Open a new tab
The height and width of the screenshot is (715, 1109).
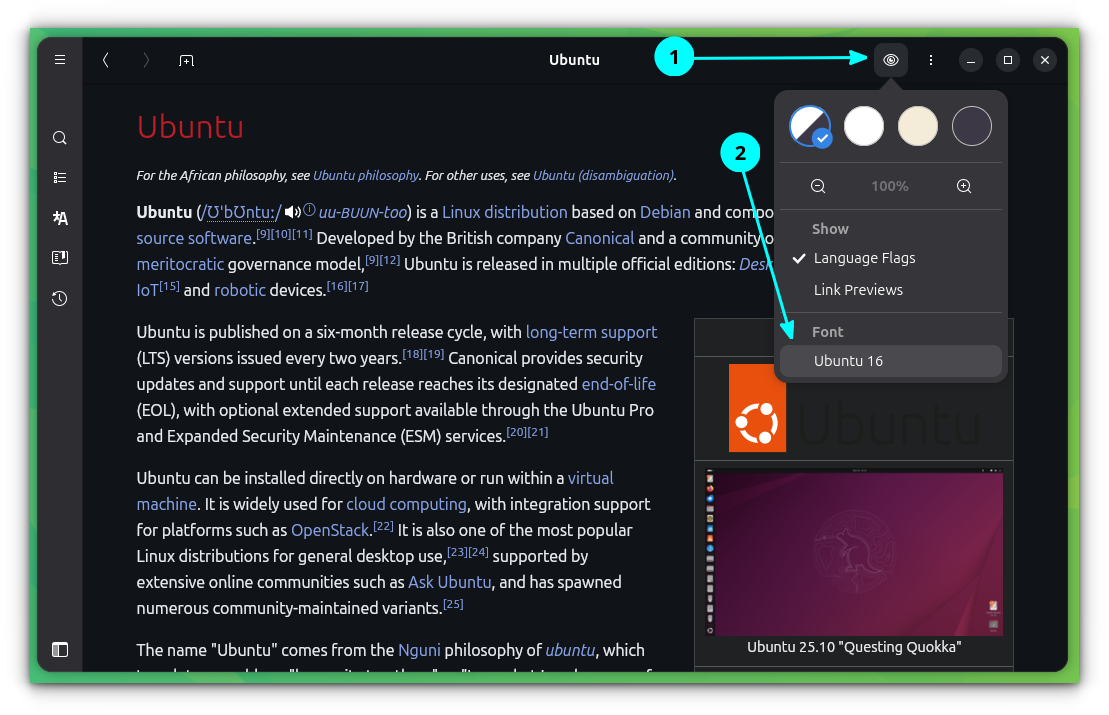tap(187, 60)
